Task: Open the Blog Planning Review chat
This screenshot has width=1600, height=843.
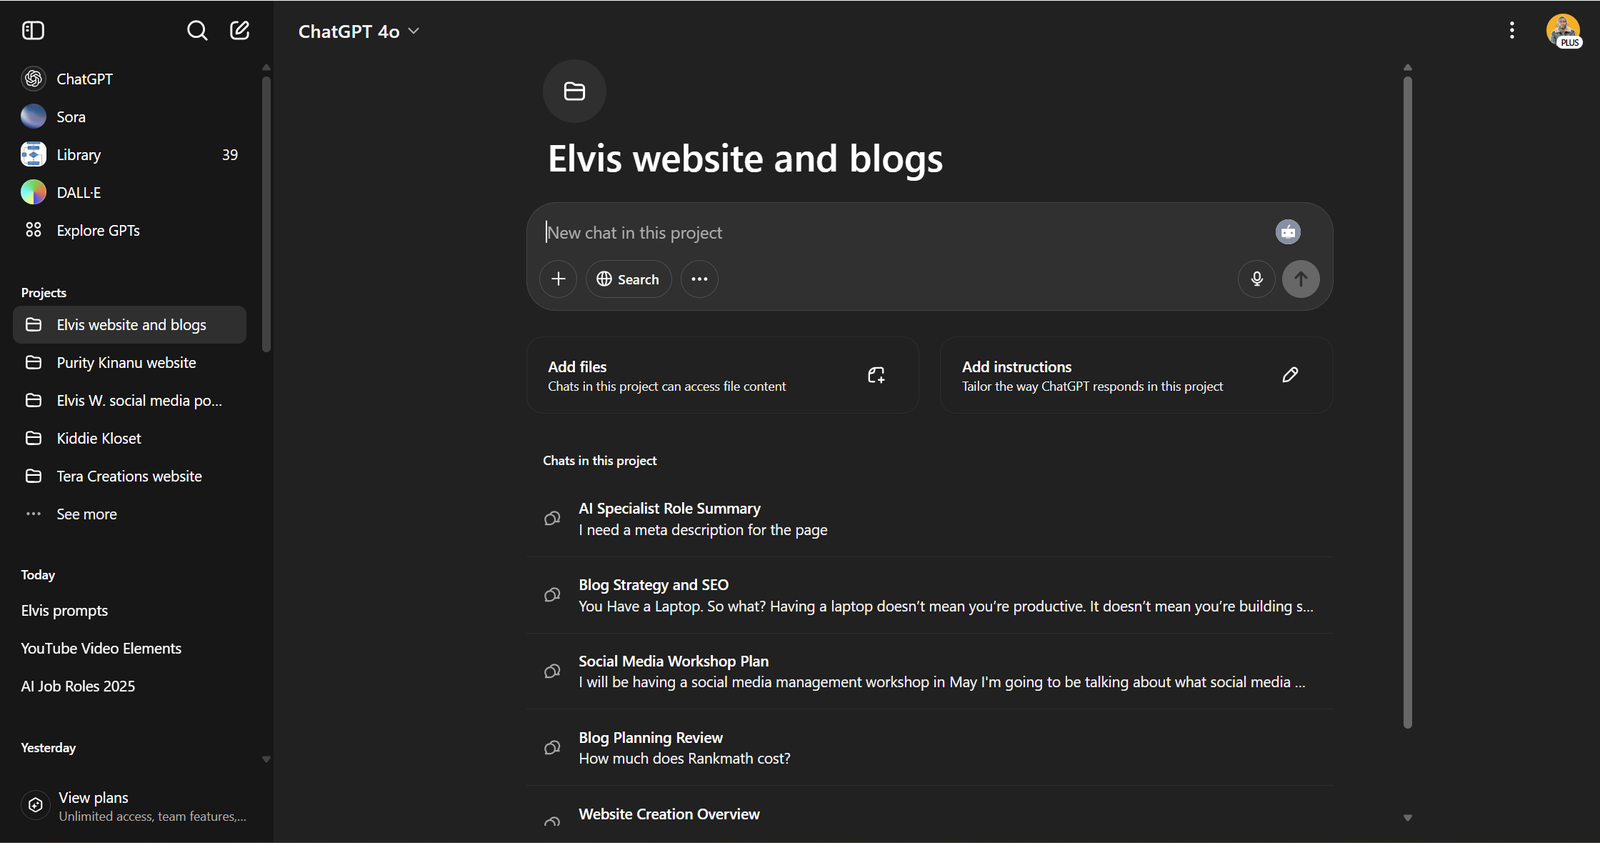Action: coord(931,748)
